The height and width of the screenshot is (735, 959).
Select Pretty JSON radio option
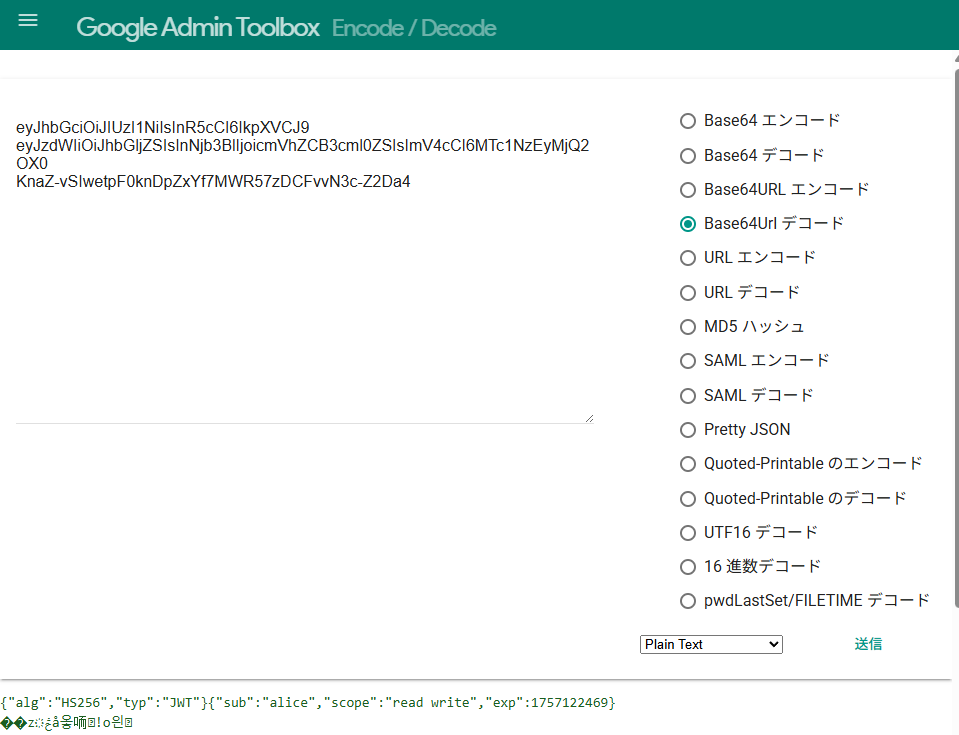(x=688, y=430)
